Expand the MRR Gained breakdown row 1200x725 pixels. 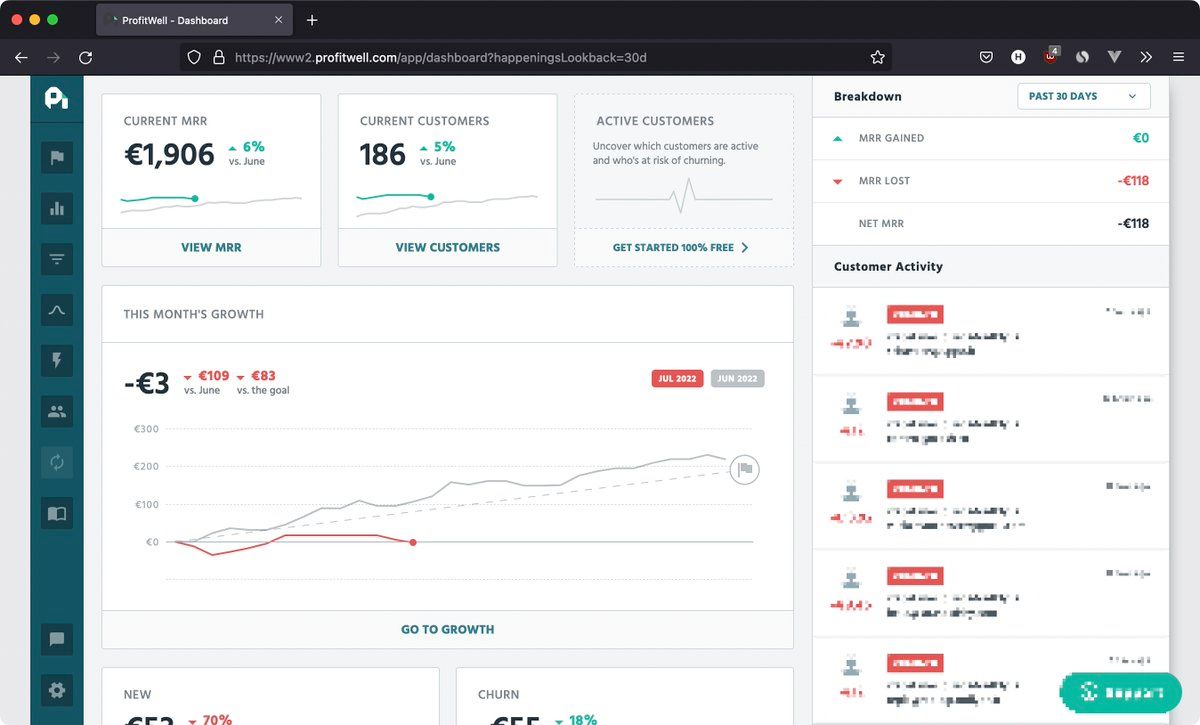[990, 138]
